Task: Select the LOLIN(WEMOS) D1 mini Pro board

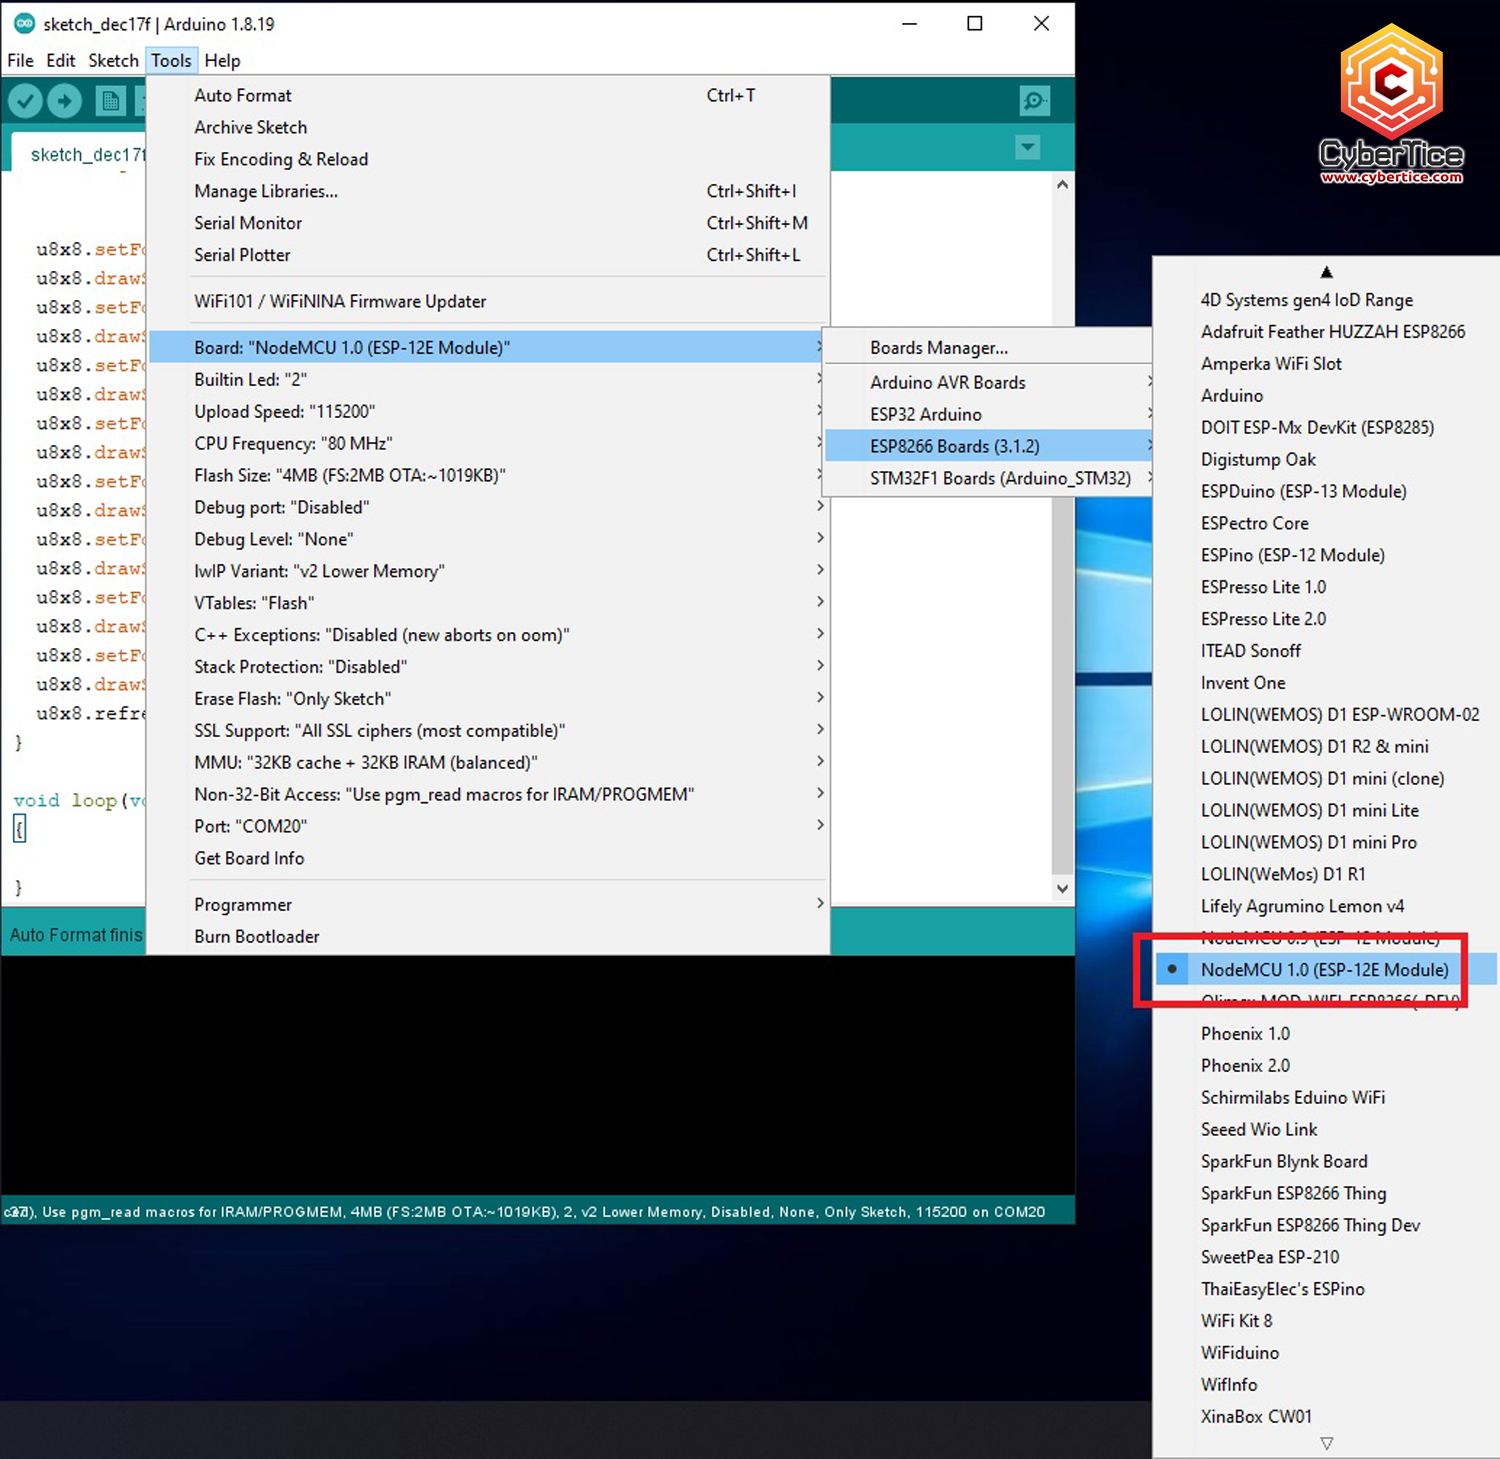Action: (1309, 842)
